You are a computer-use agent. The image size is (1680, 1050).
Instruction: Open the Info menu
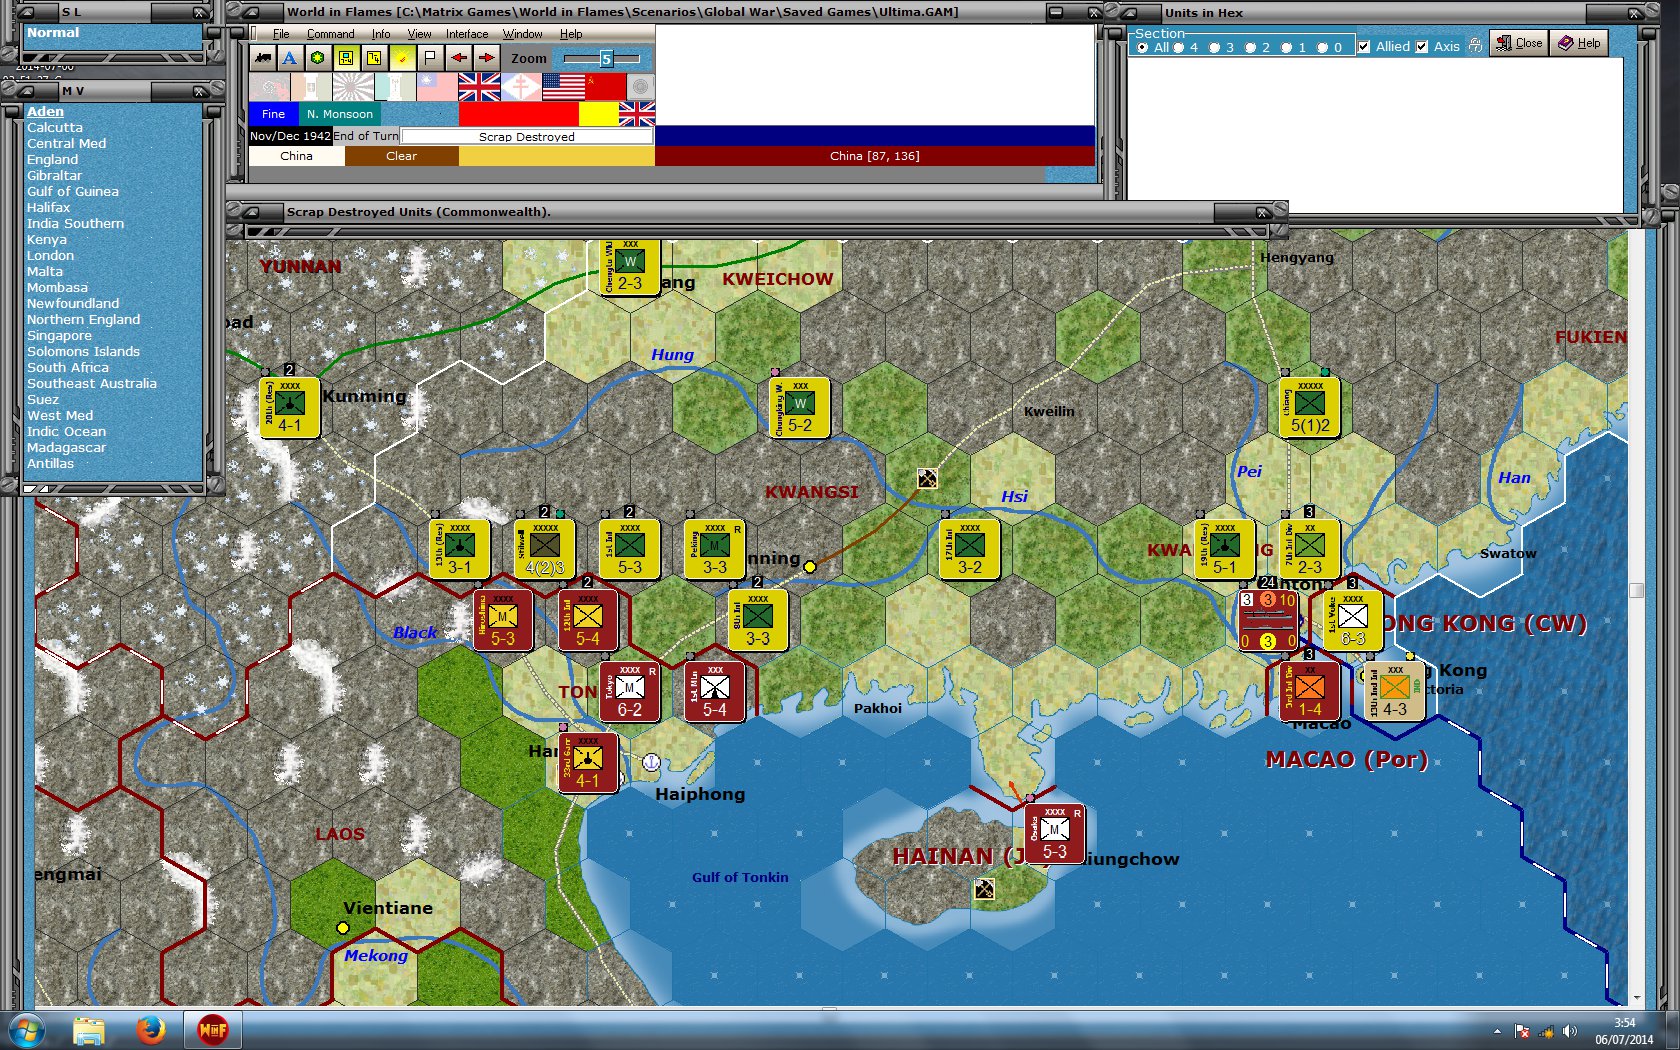[x=381, y=34]
